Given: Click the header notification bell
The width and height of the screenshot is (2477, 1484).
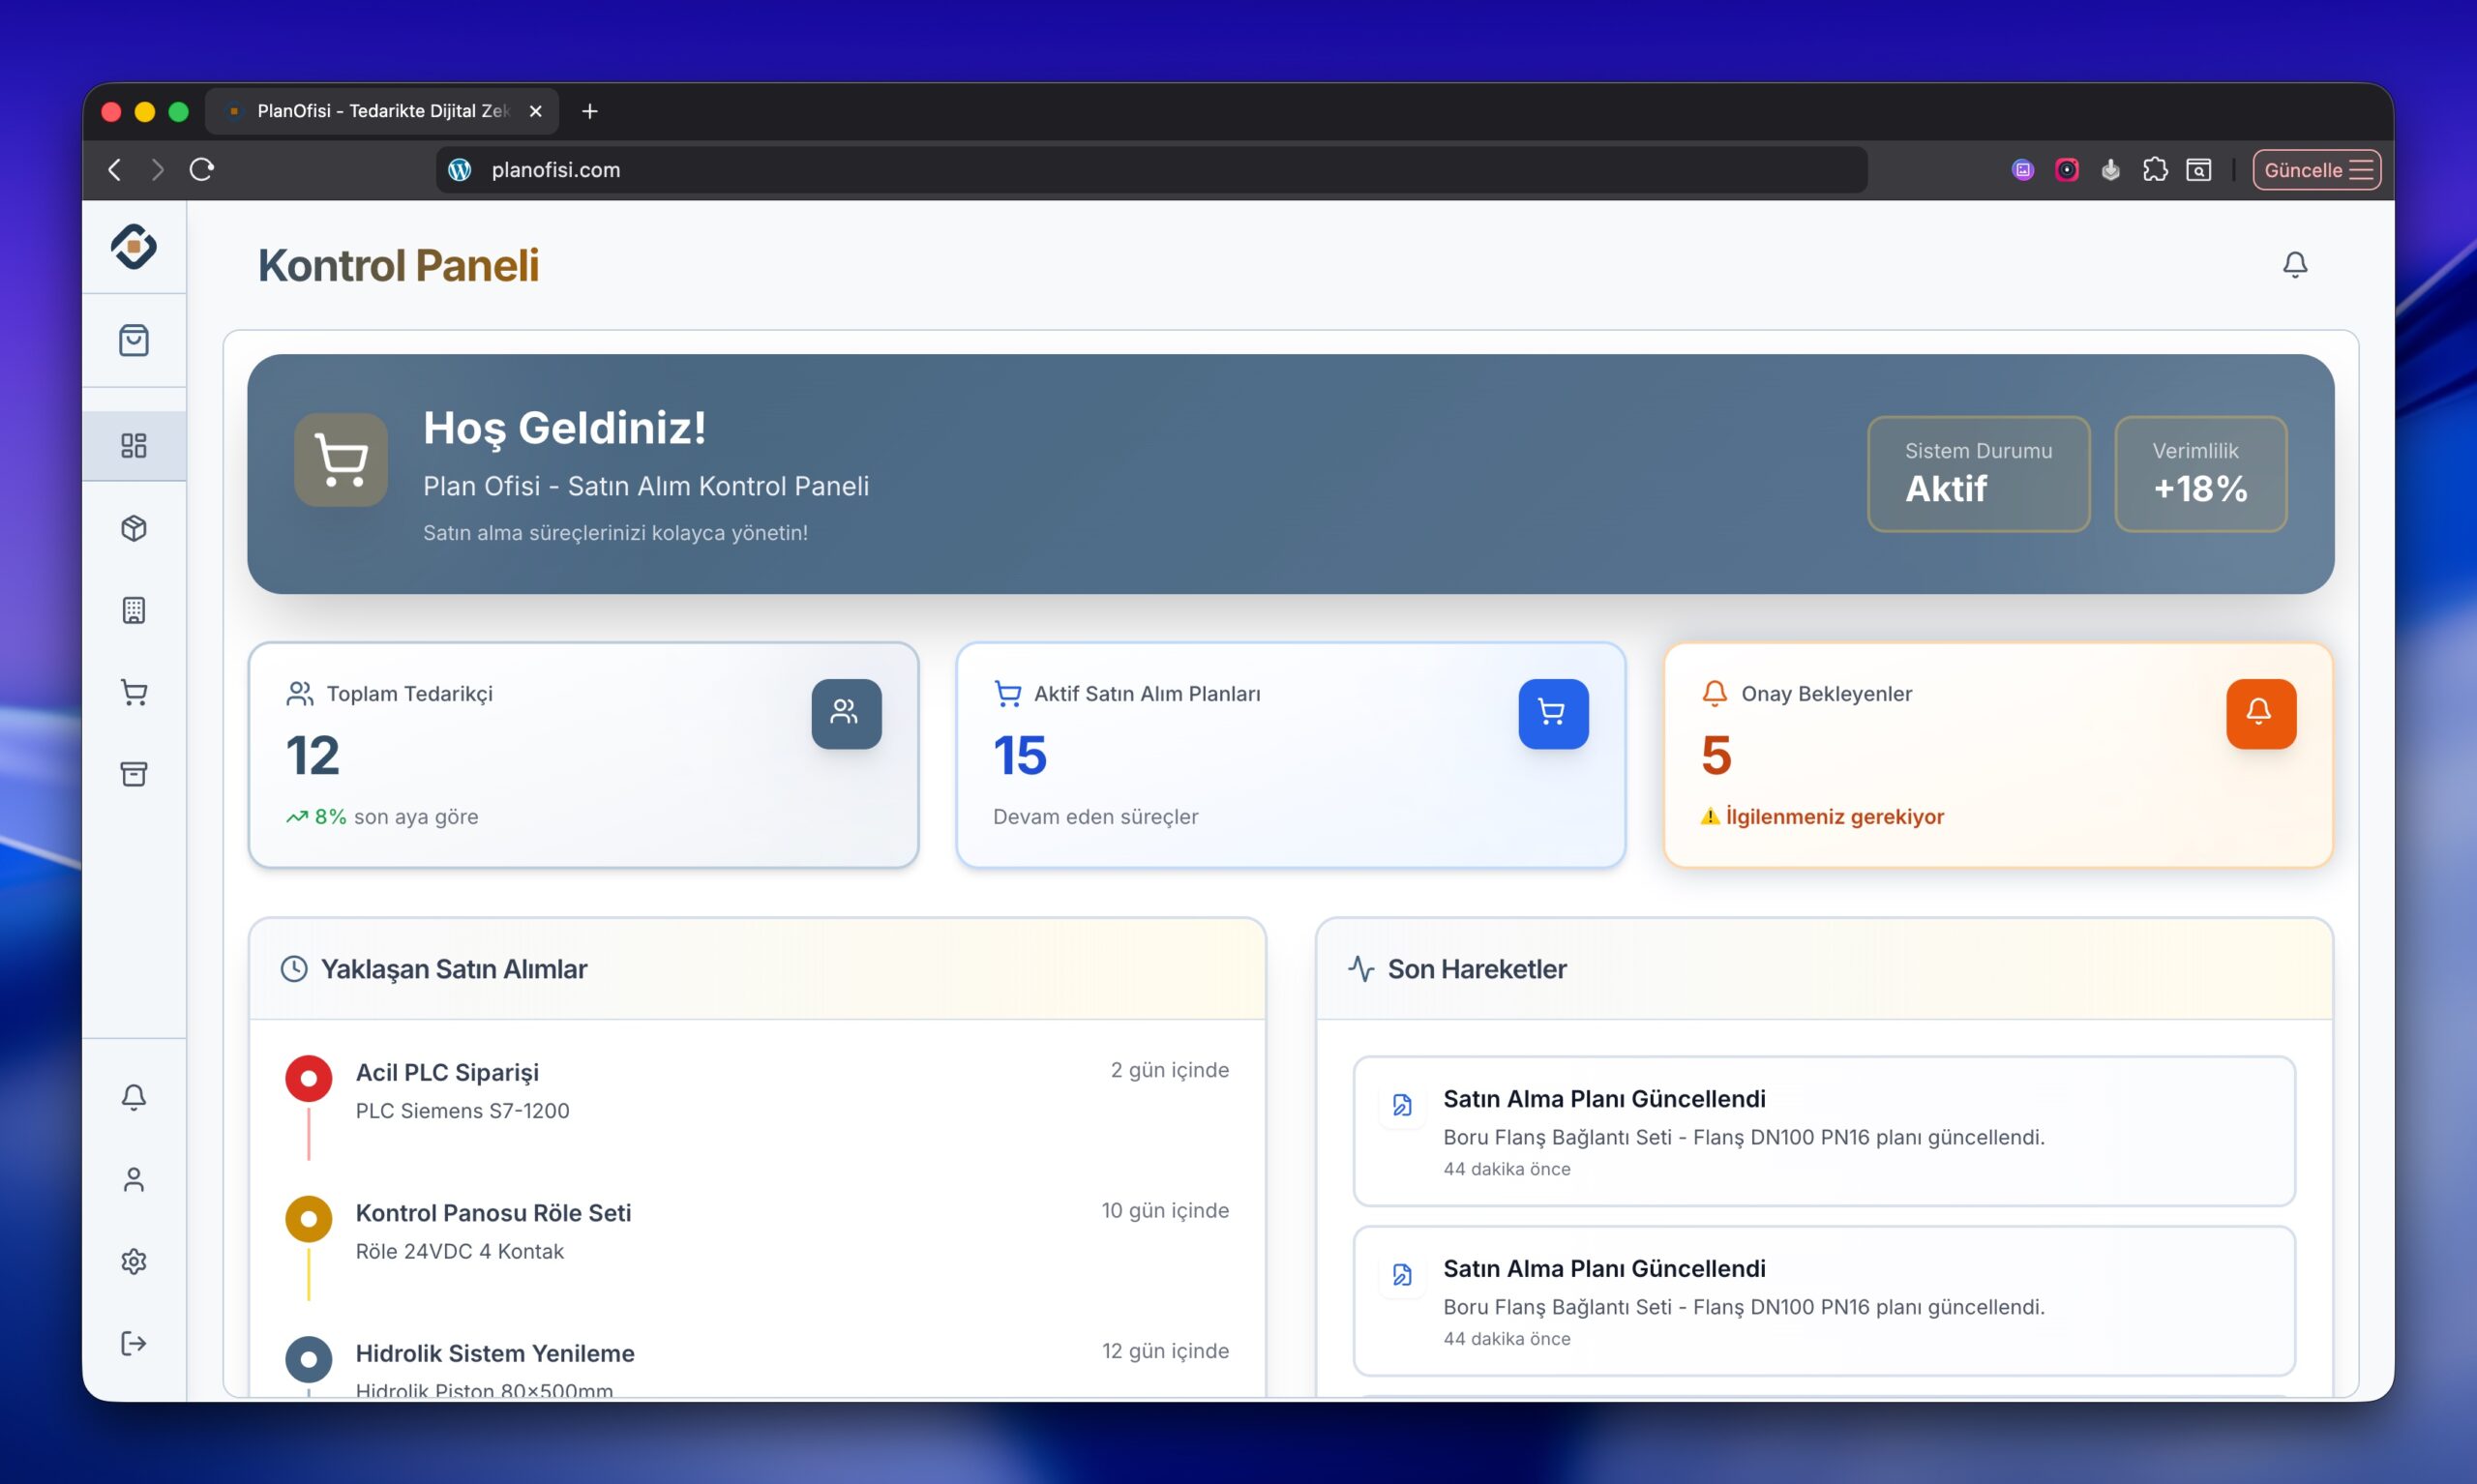Looking at the screenshot, I should tap(2295, 265).
